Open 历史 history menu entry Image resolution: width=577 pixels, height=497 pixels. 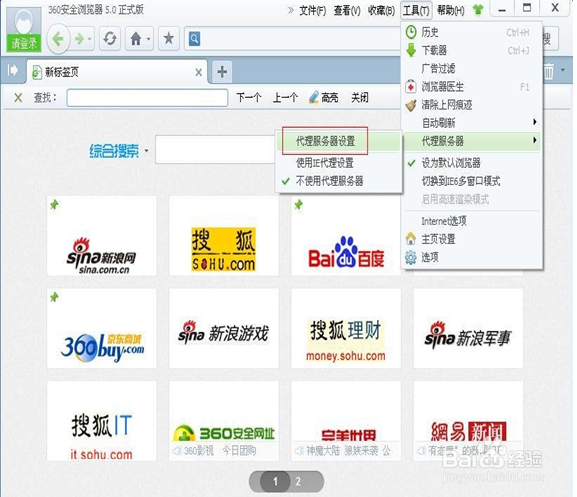pos(472,32)
